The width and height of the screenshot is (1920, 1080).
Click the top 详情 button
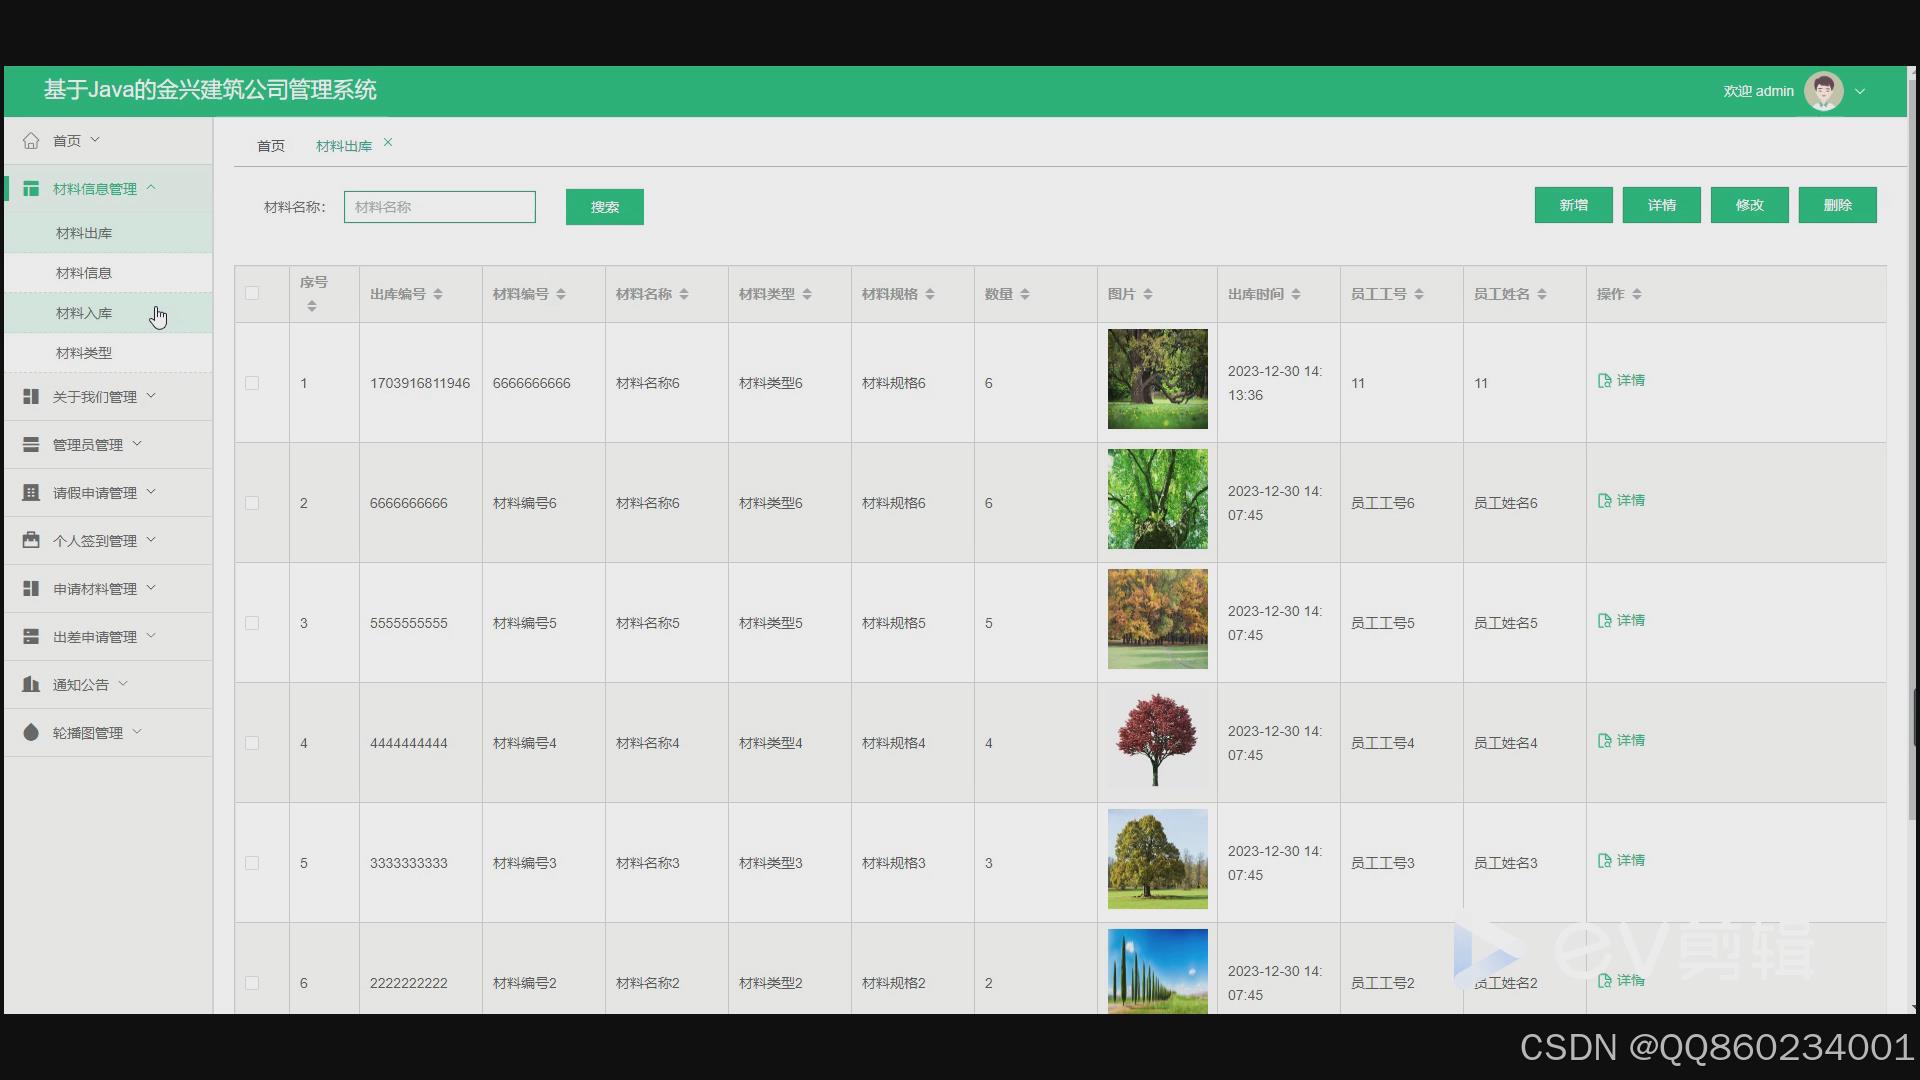(x=1662, y=205)
